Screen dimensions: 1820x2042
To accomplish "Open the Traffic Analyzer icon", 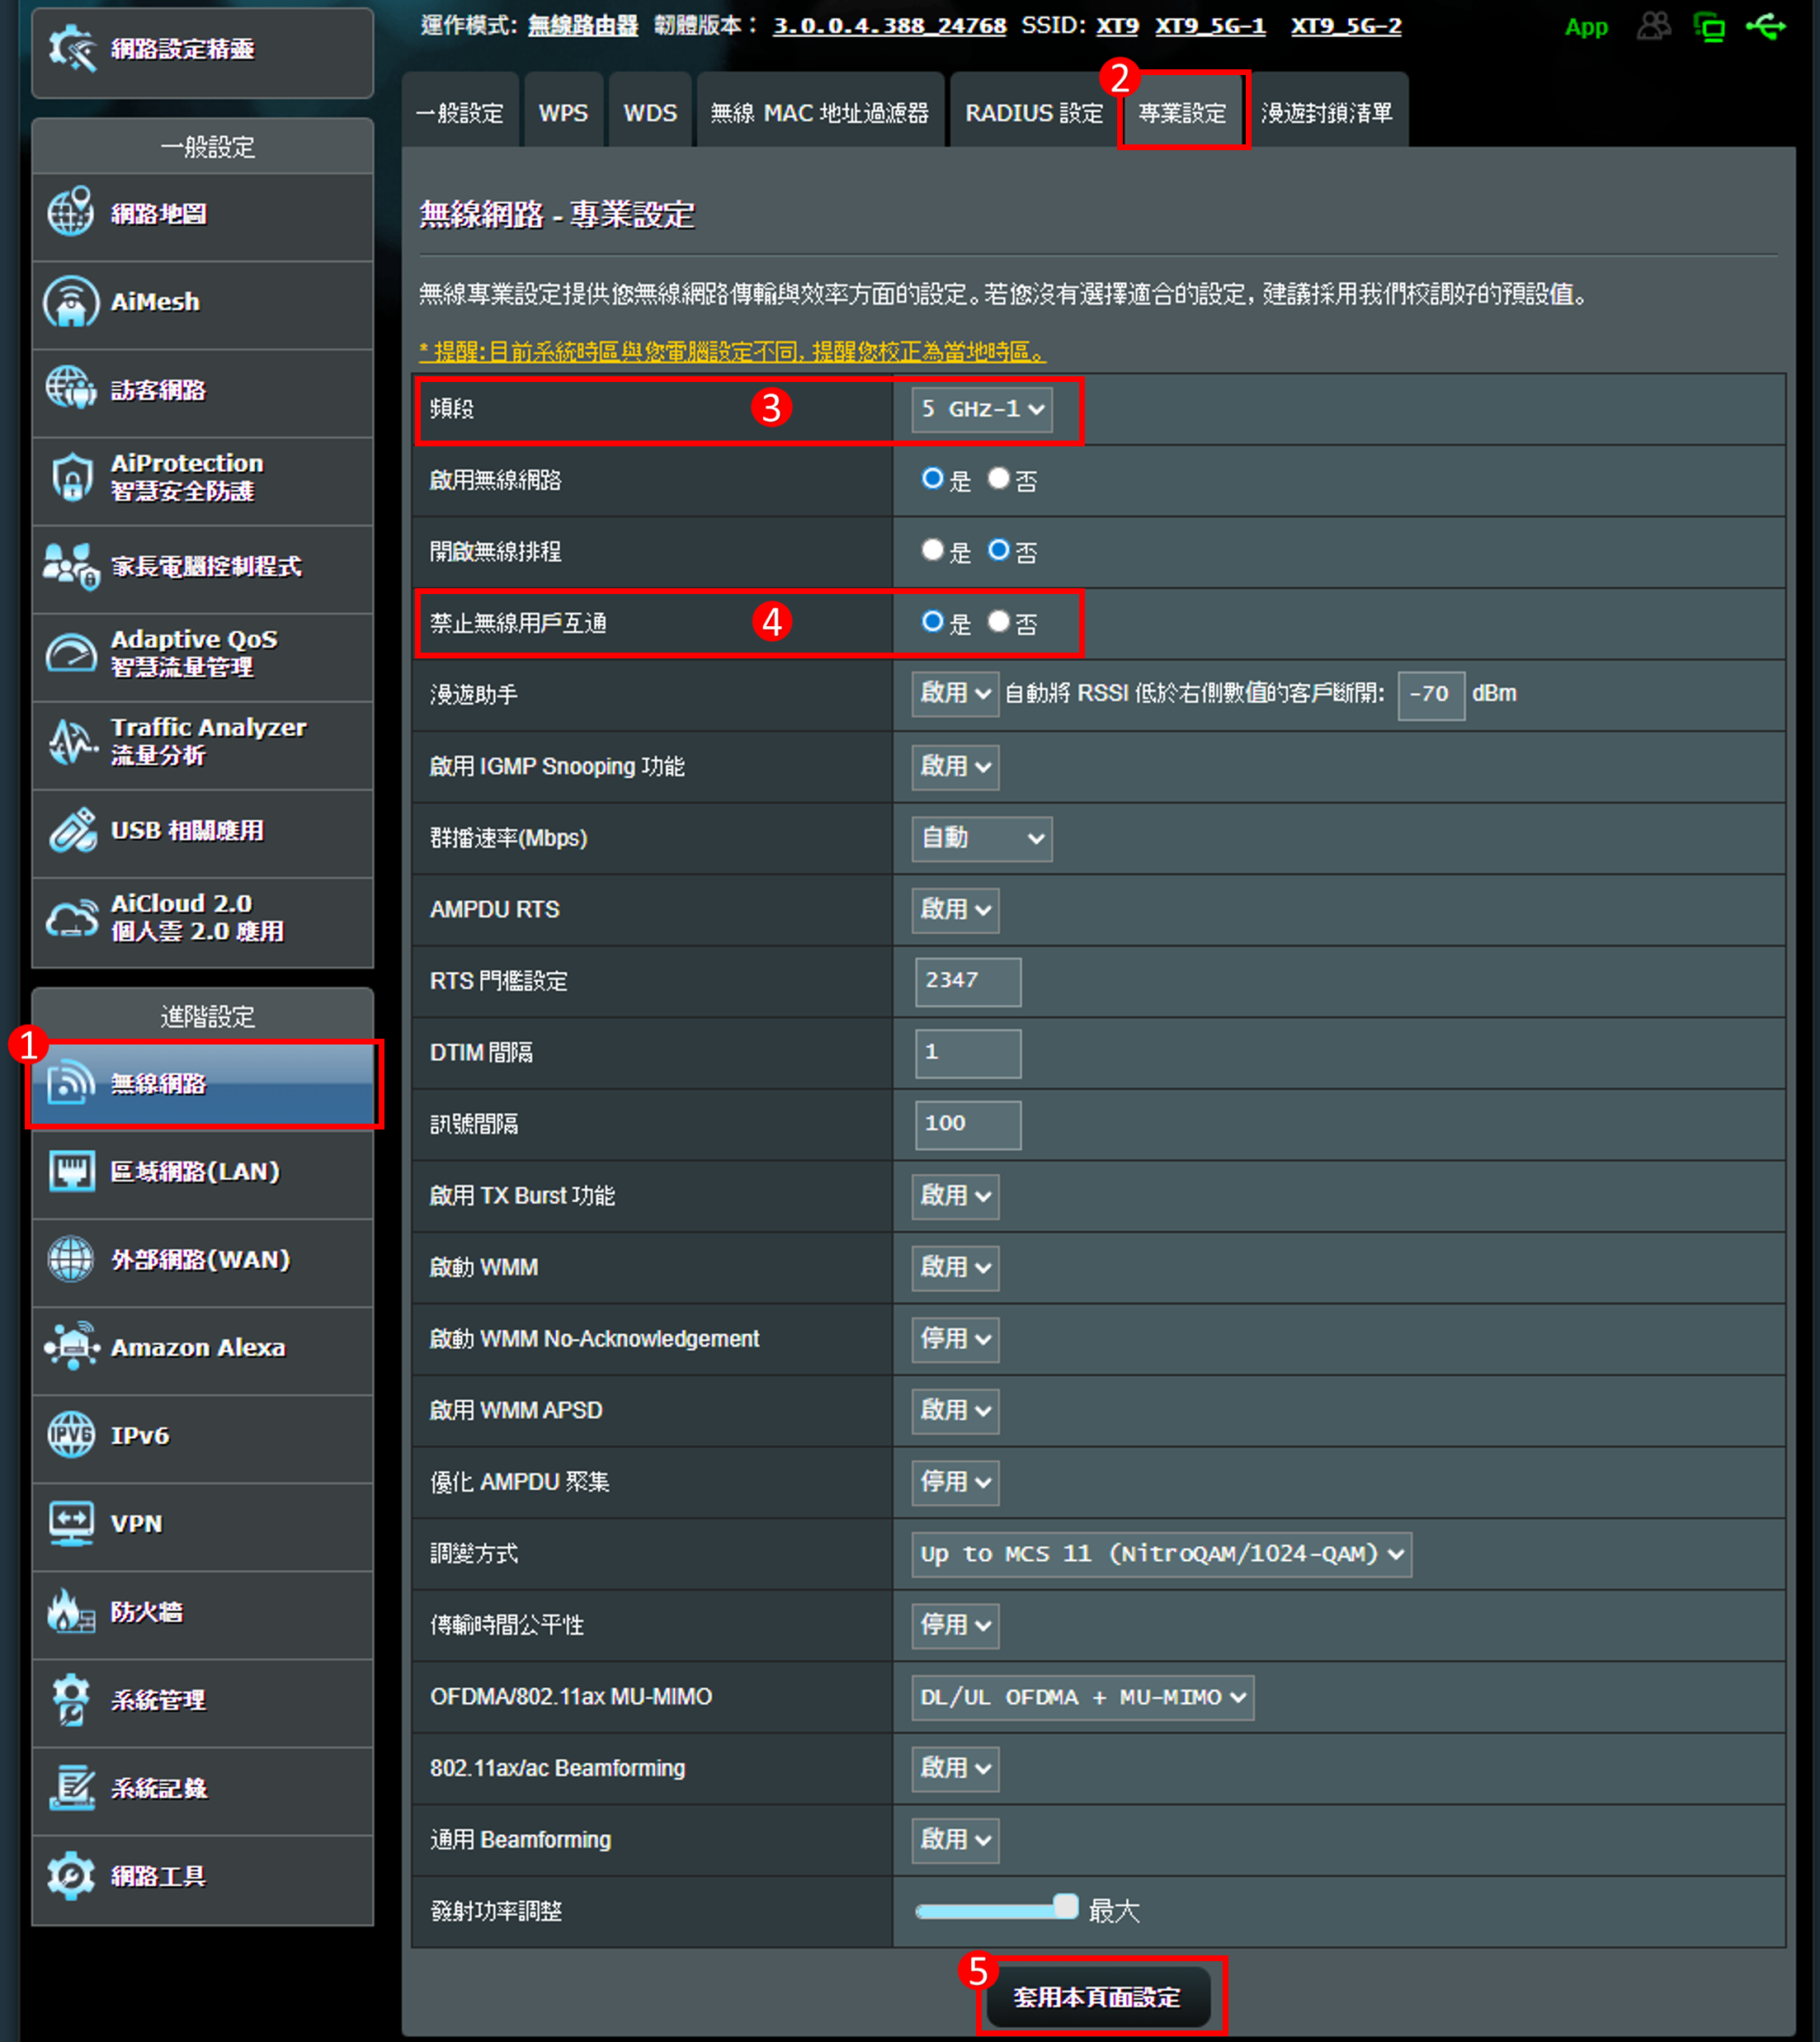I will [71, 741].
